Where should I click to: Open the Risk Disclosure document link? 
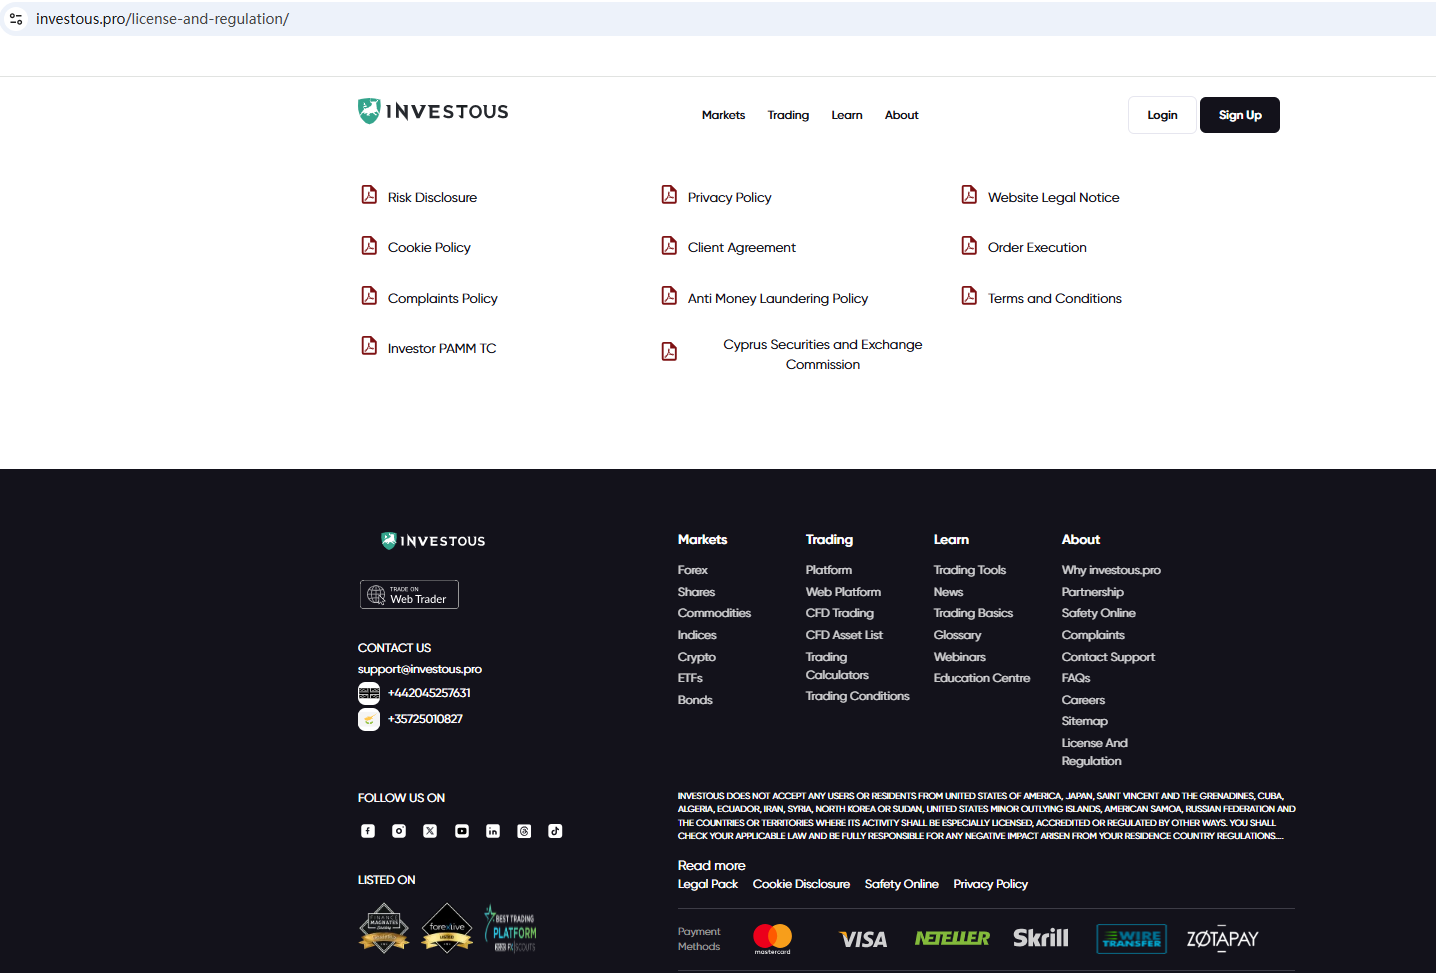point(432,198)
